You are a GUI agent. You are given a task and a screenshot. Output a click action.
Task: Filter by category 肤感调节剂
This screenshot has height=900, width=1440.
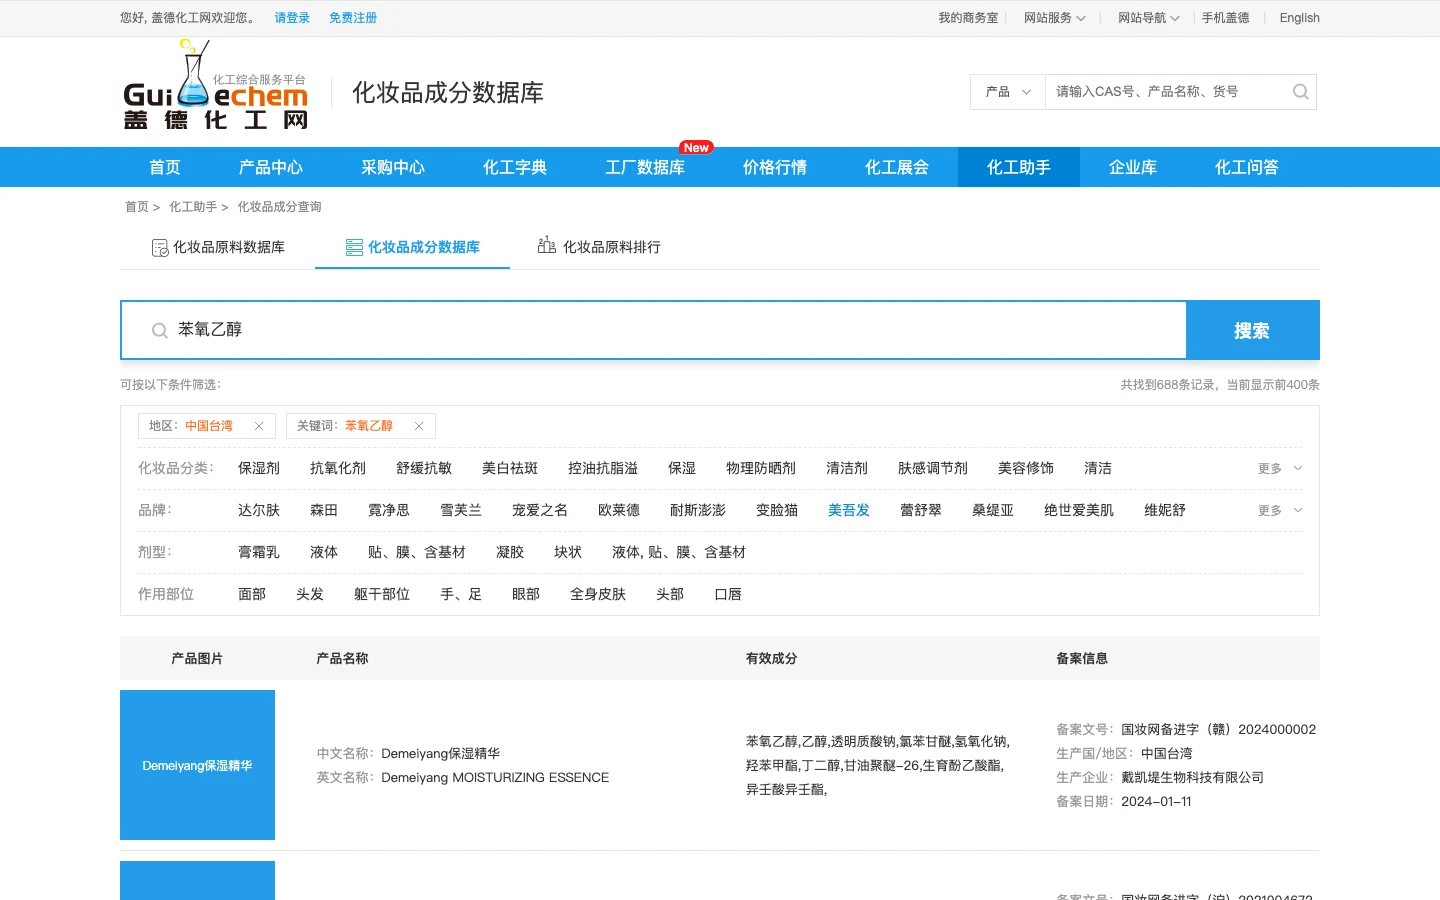(933, 468)
